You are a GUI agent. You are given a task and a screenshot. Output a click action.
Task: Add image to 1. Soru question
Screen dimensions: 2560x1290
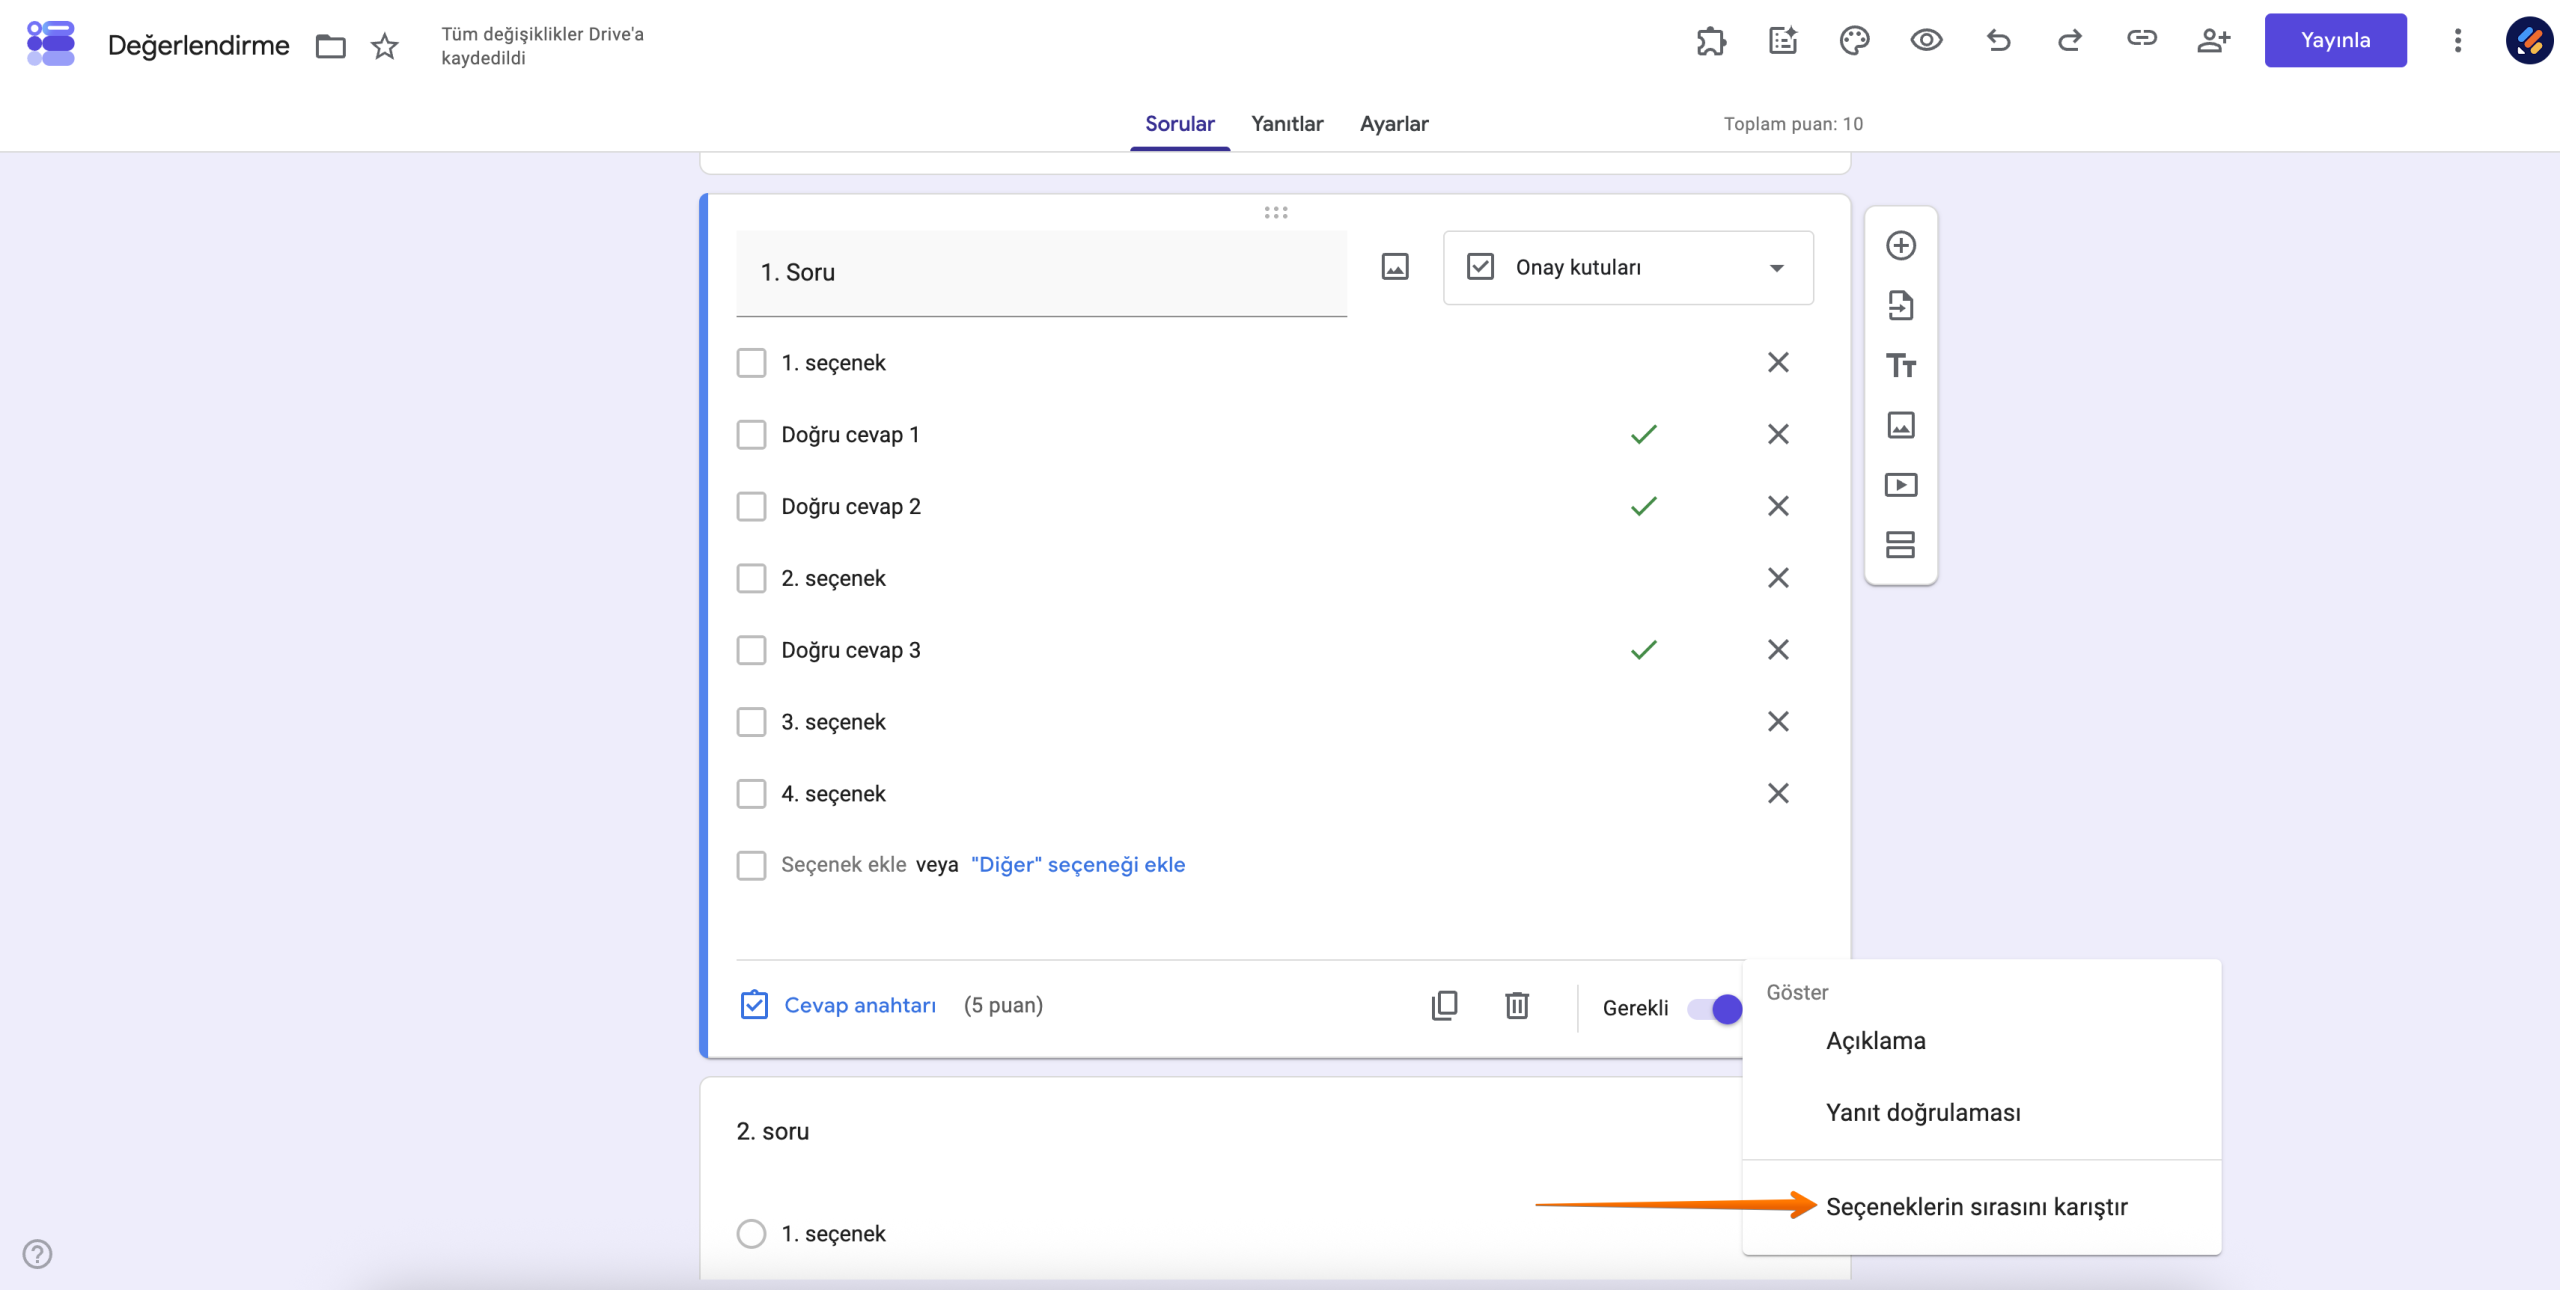tap(1395, 267)
